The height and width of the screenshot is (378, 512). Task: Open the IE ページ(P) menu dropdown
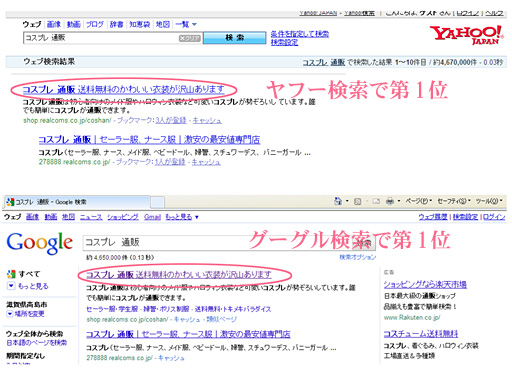[x=419, y=201]
